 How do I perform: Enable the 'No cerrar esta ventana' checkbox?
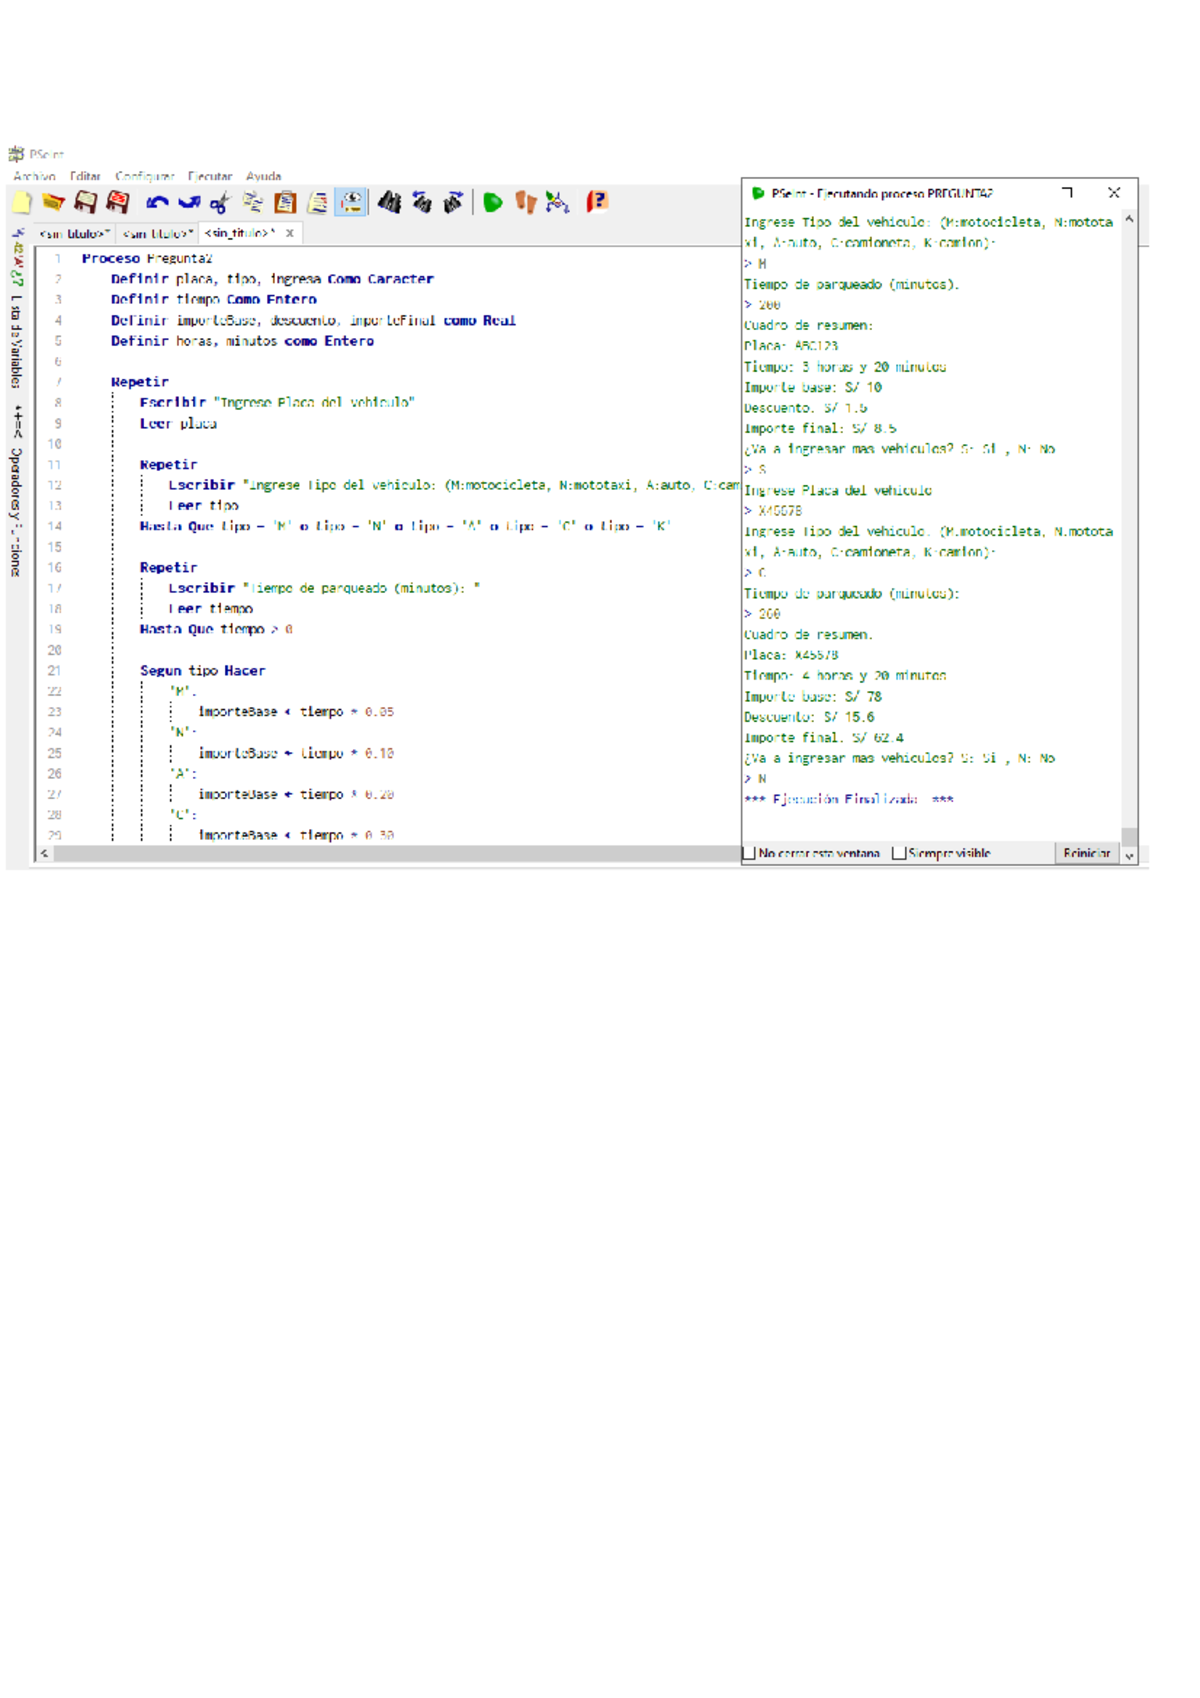click(749, 853)
